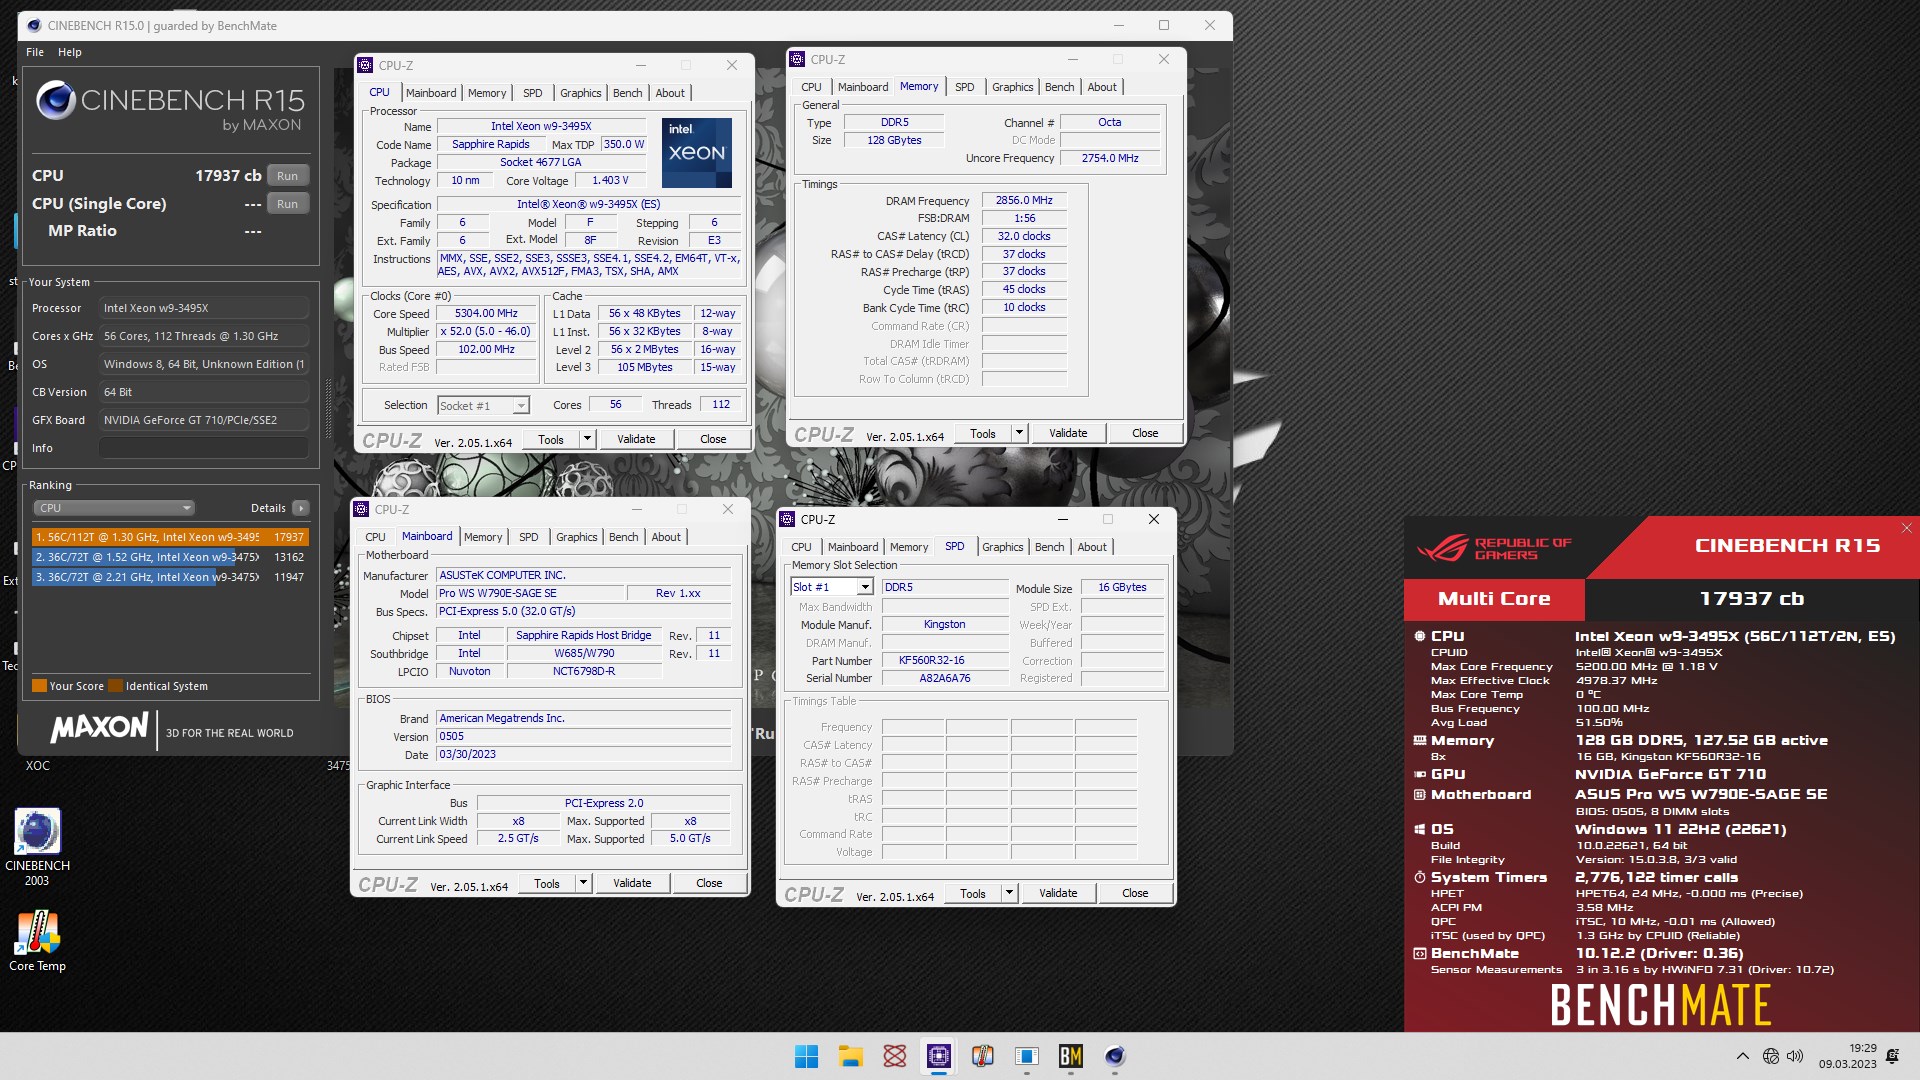The width and height of the screenshot is (1920, 1080).
Task: Select CINEBENCH 2003 desktop shortcut
Action: 37,847
